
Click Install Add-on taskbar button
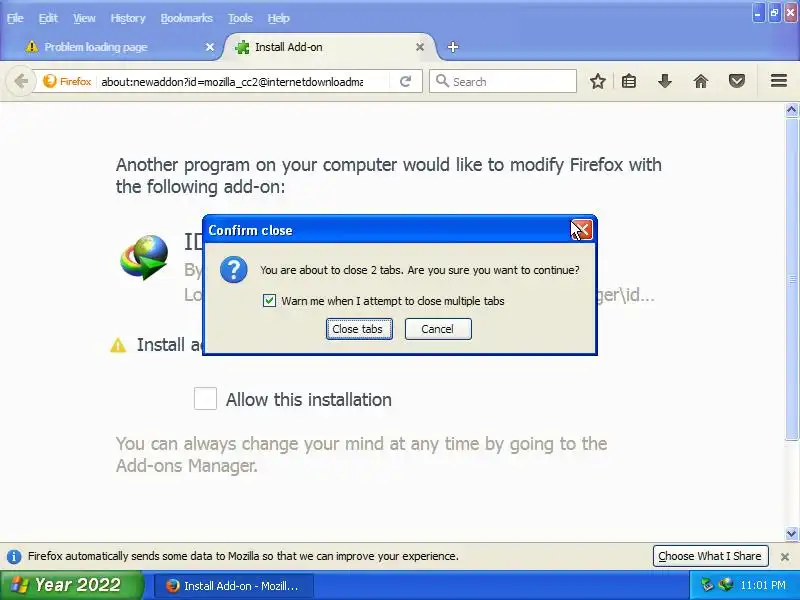[x=234, y=586]
